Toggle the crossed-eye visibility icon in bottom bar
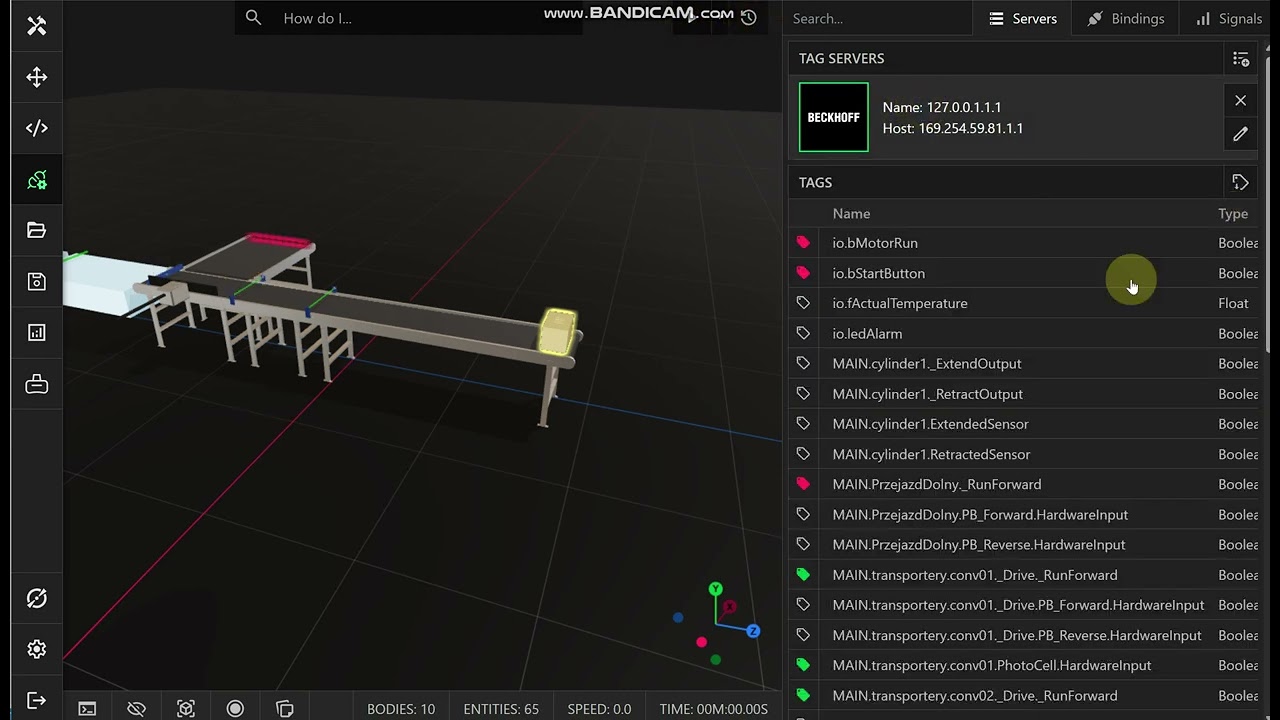 point(137,709)
